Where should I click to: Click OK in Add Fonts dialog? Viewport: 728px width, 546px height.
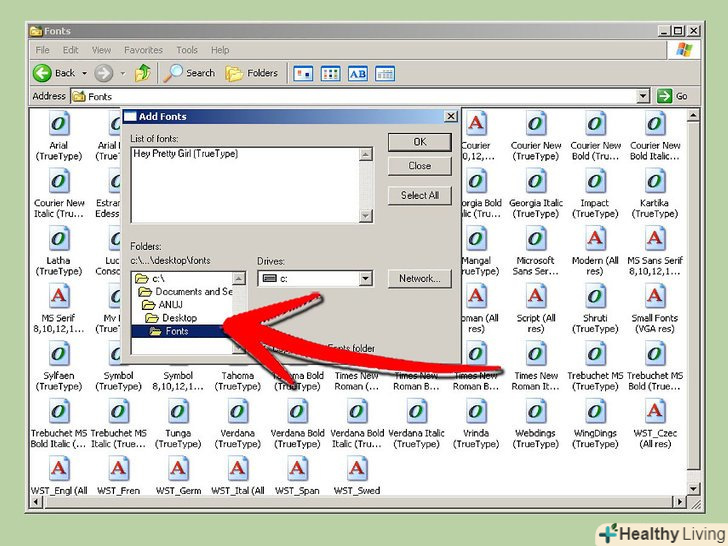tap(420, 142)
